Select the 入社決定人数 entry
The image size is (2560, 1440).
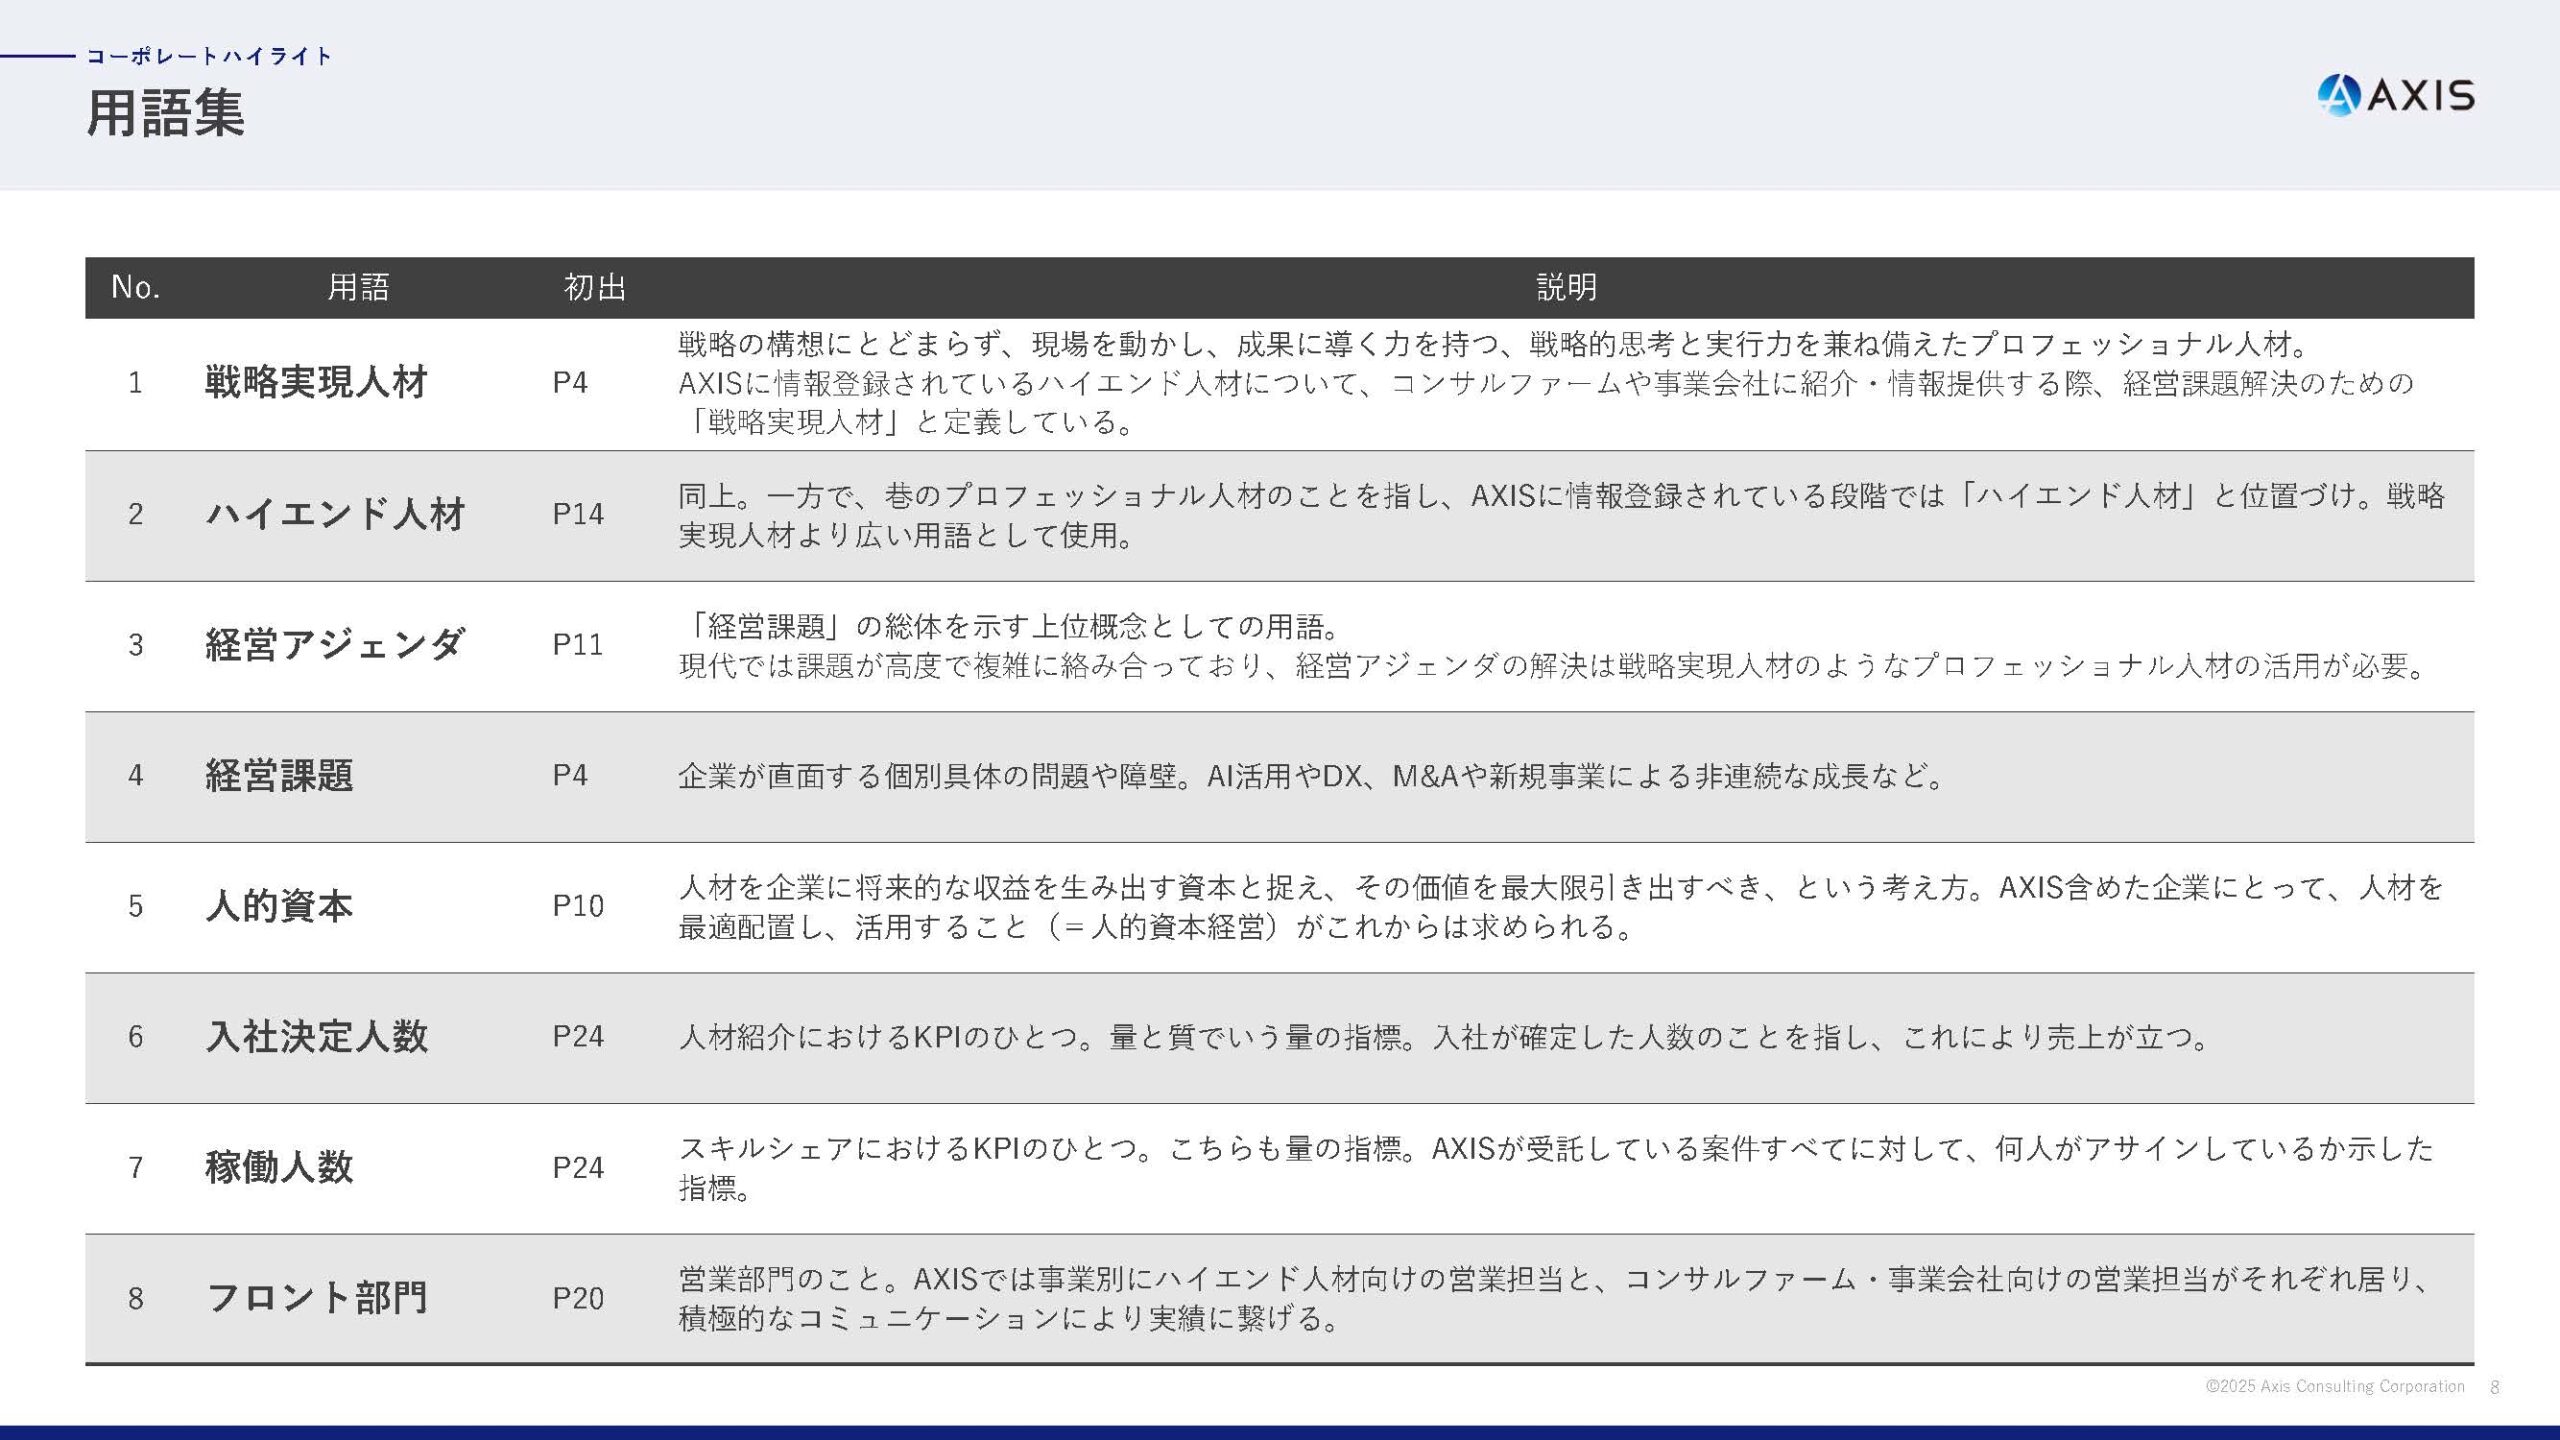point(318,1038)
